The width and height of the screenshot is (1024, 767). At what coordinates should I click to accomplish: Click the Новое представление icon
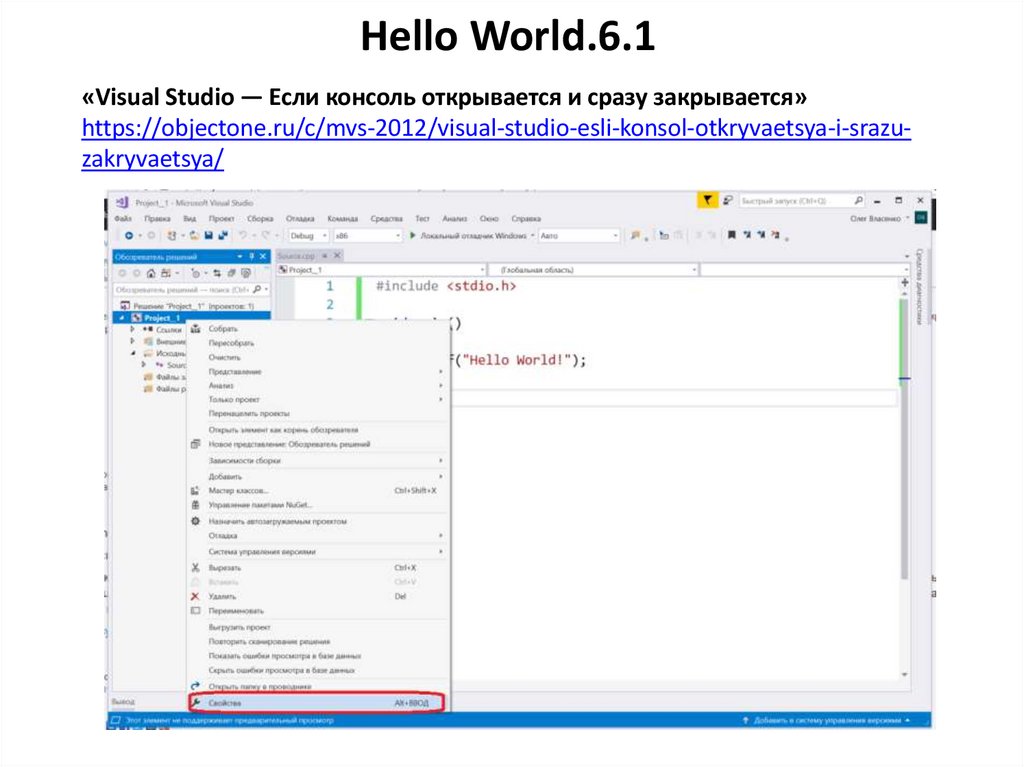[x=195, y=444]
